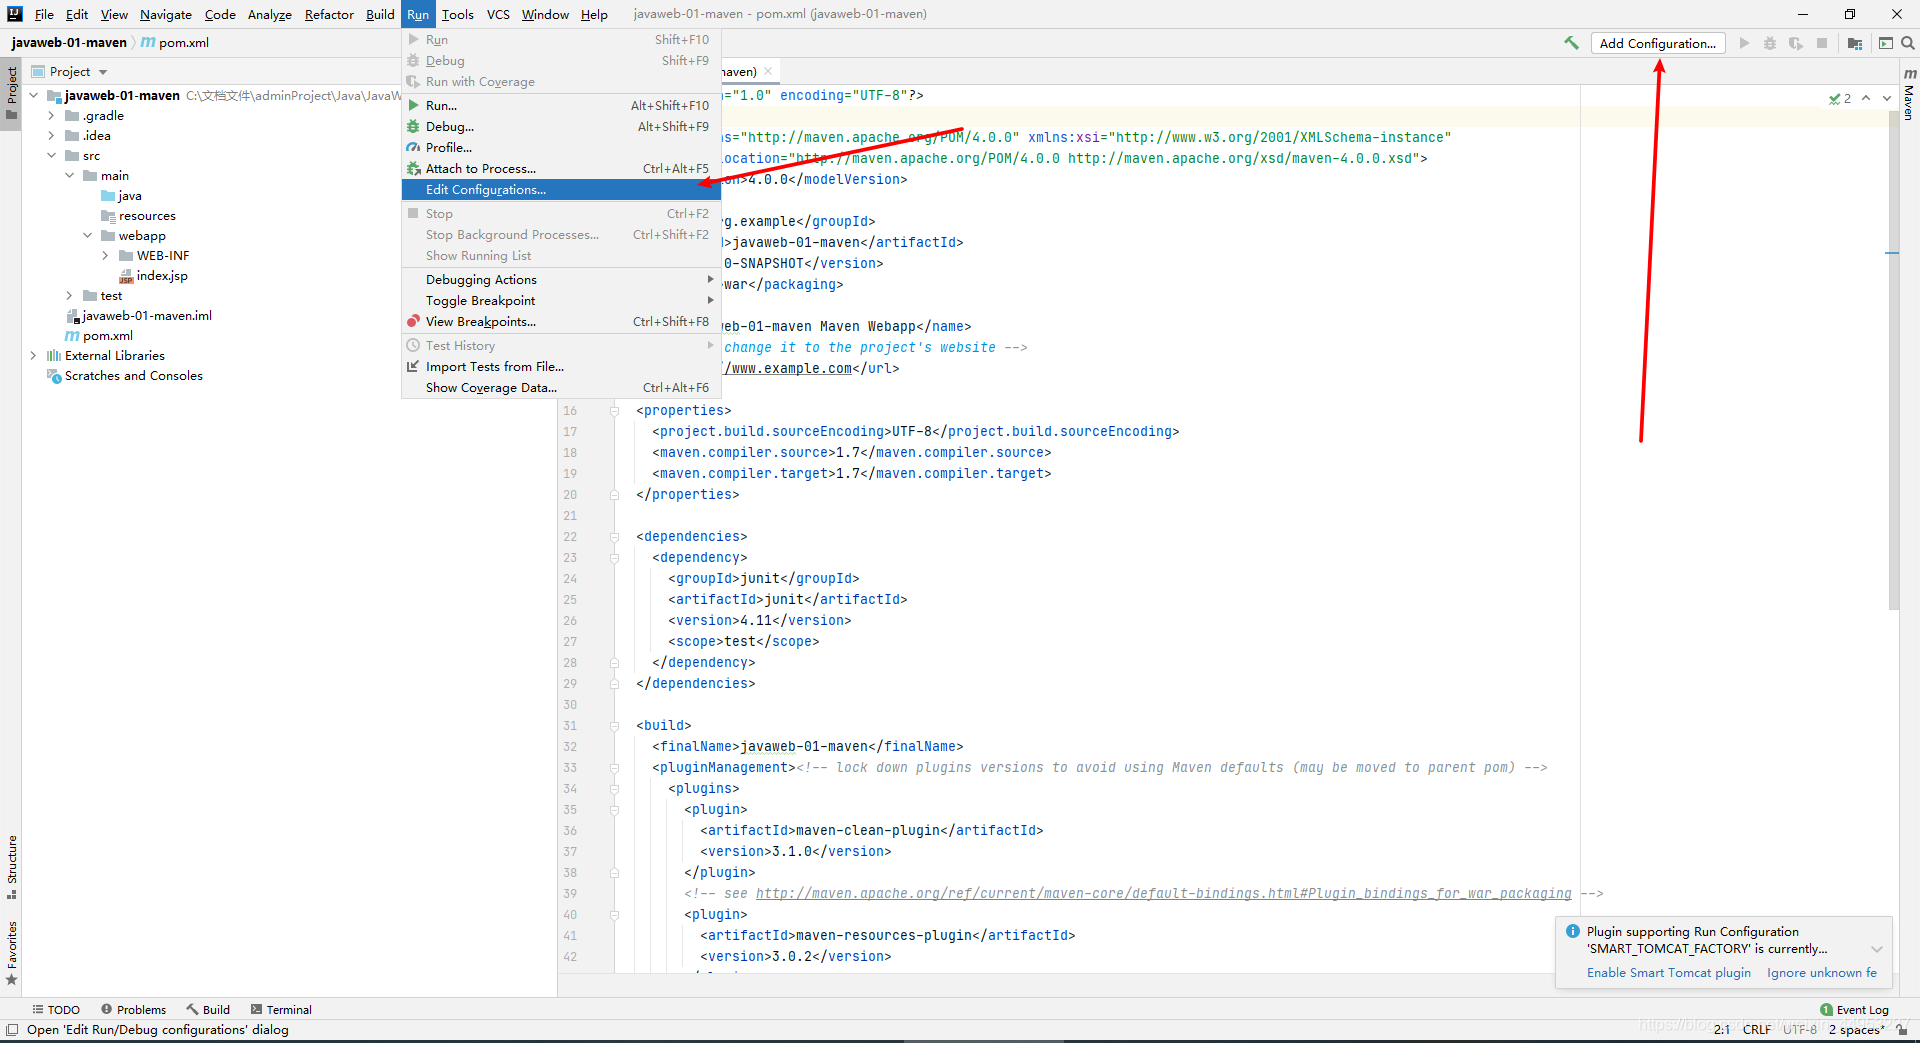The width and height of the screenshot is (1920, 1043).
Task: Toggle the Project tool window stripe
Action: pos(11,92)
